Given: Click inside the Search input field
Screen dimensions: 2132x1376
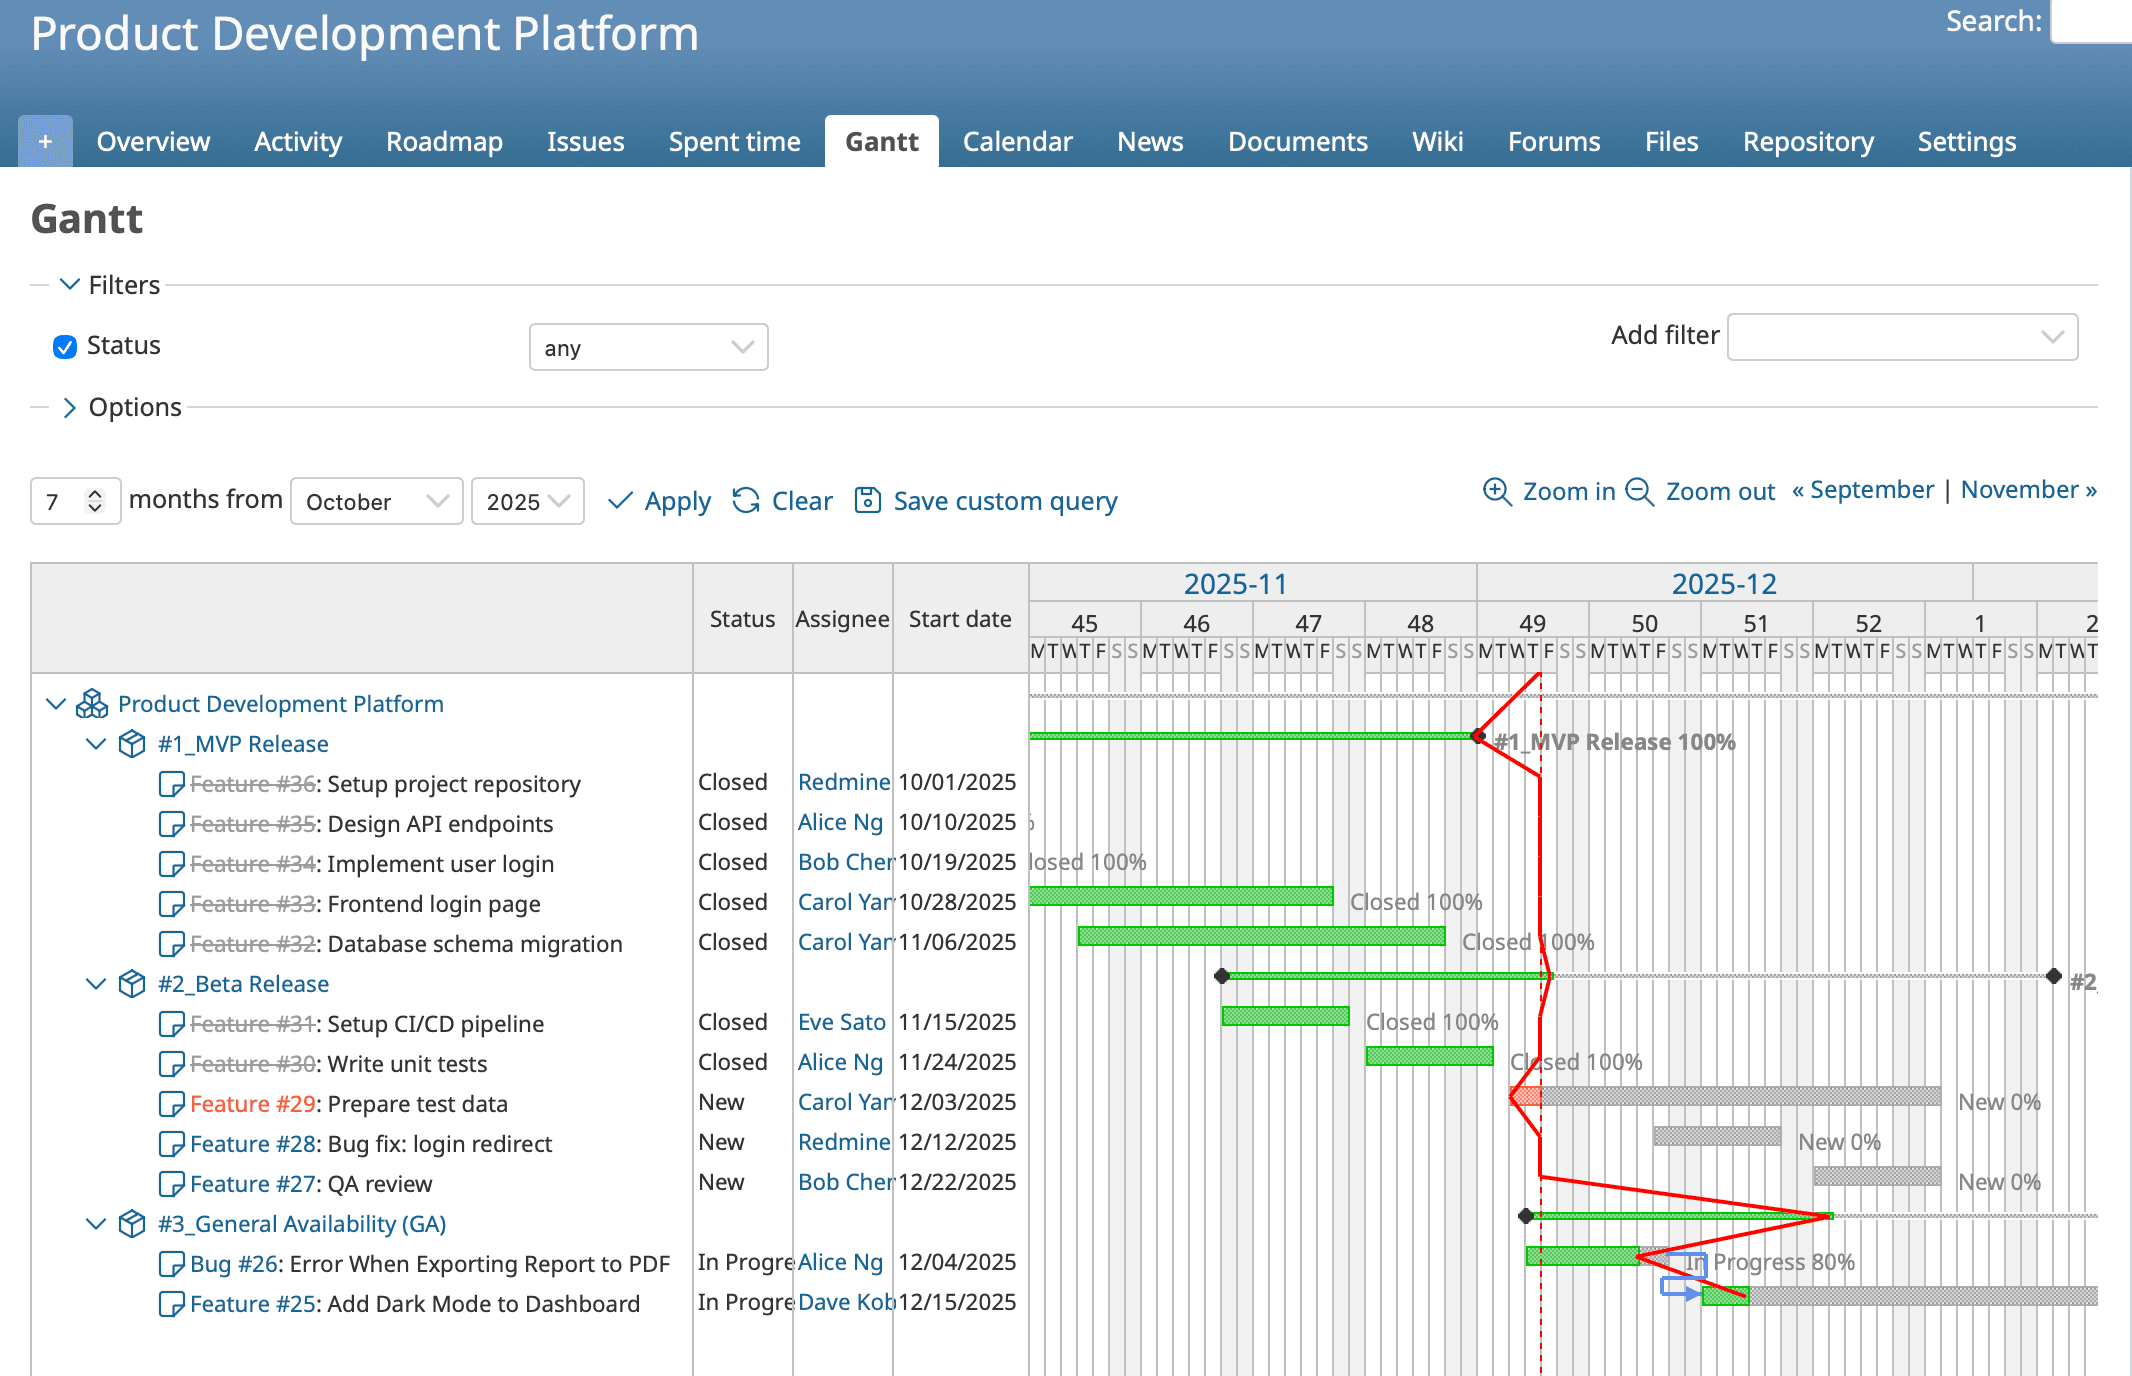Looking at the screenshot, I should pyautogui.click(x=2095, y=22).
